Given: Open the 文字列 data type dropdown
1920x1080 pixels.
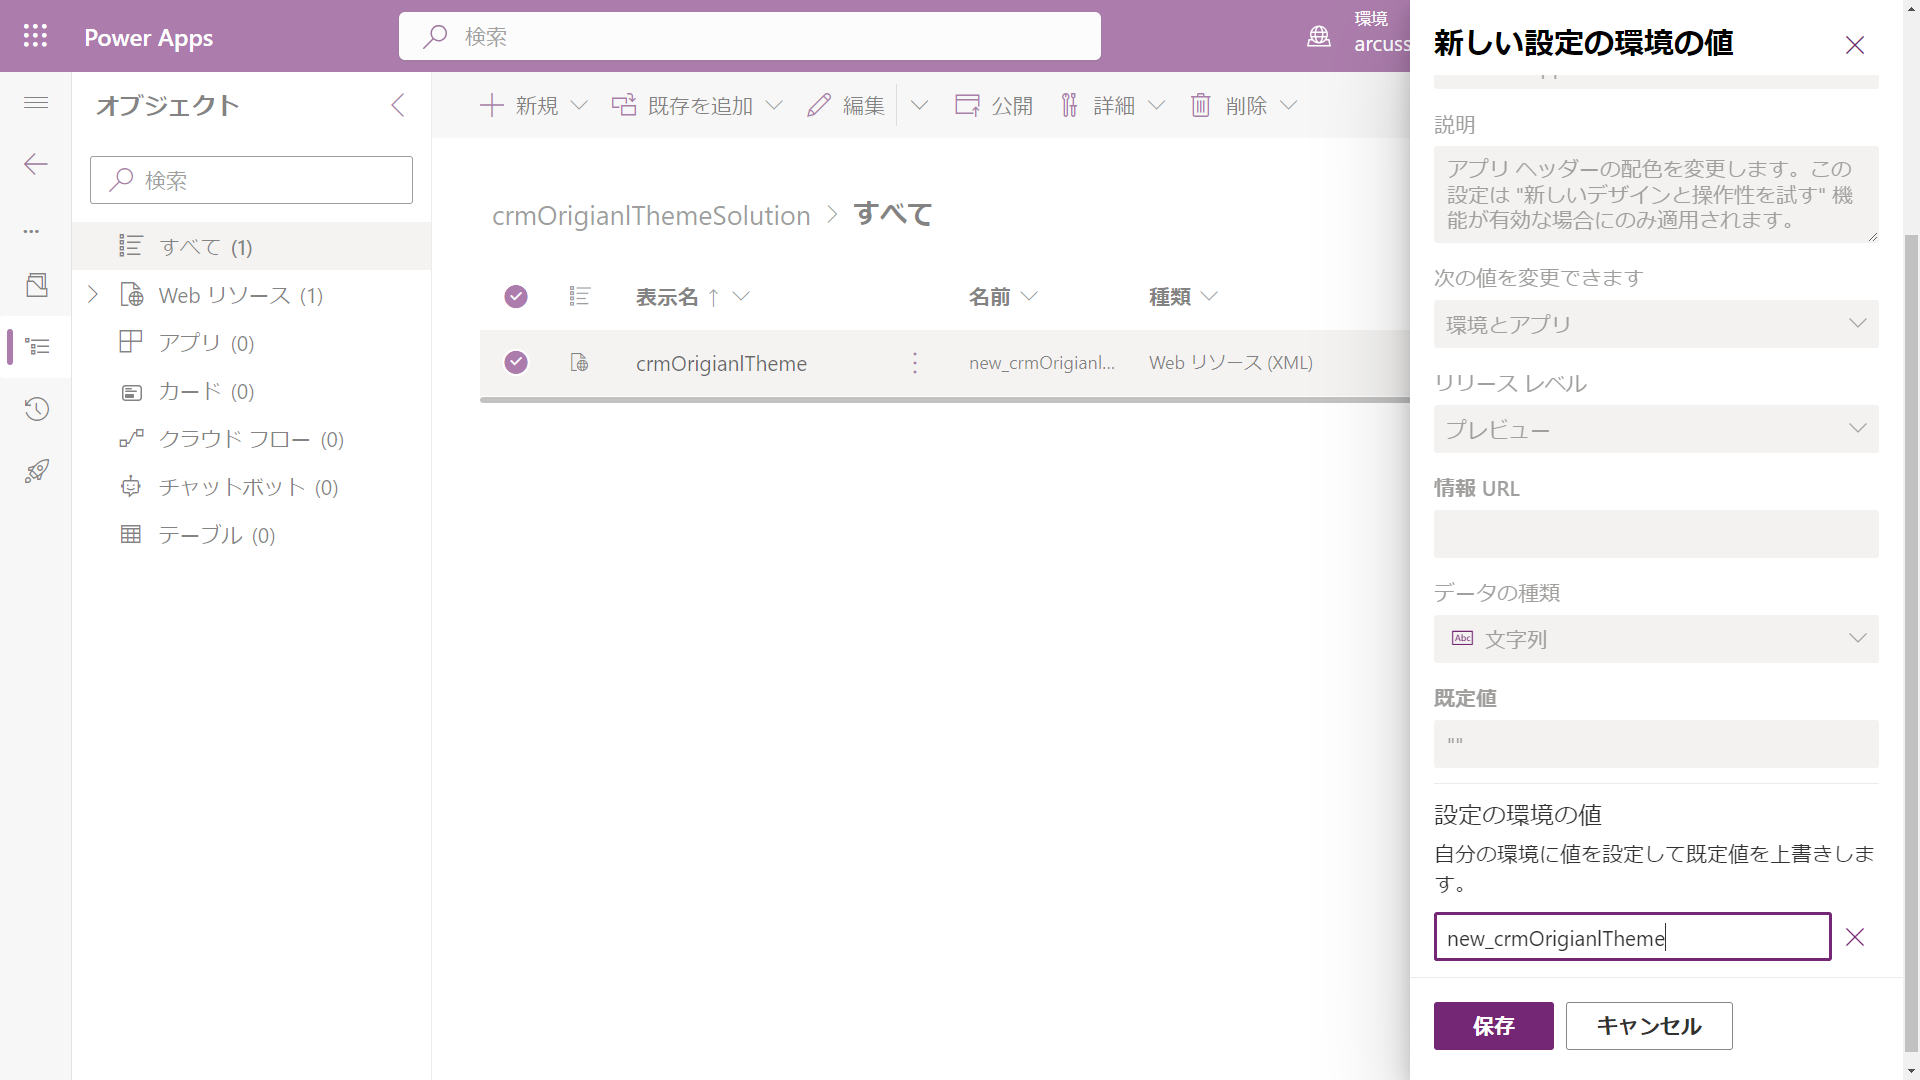Looking at the screenshot, I should [1656, 639].
